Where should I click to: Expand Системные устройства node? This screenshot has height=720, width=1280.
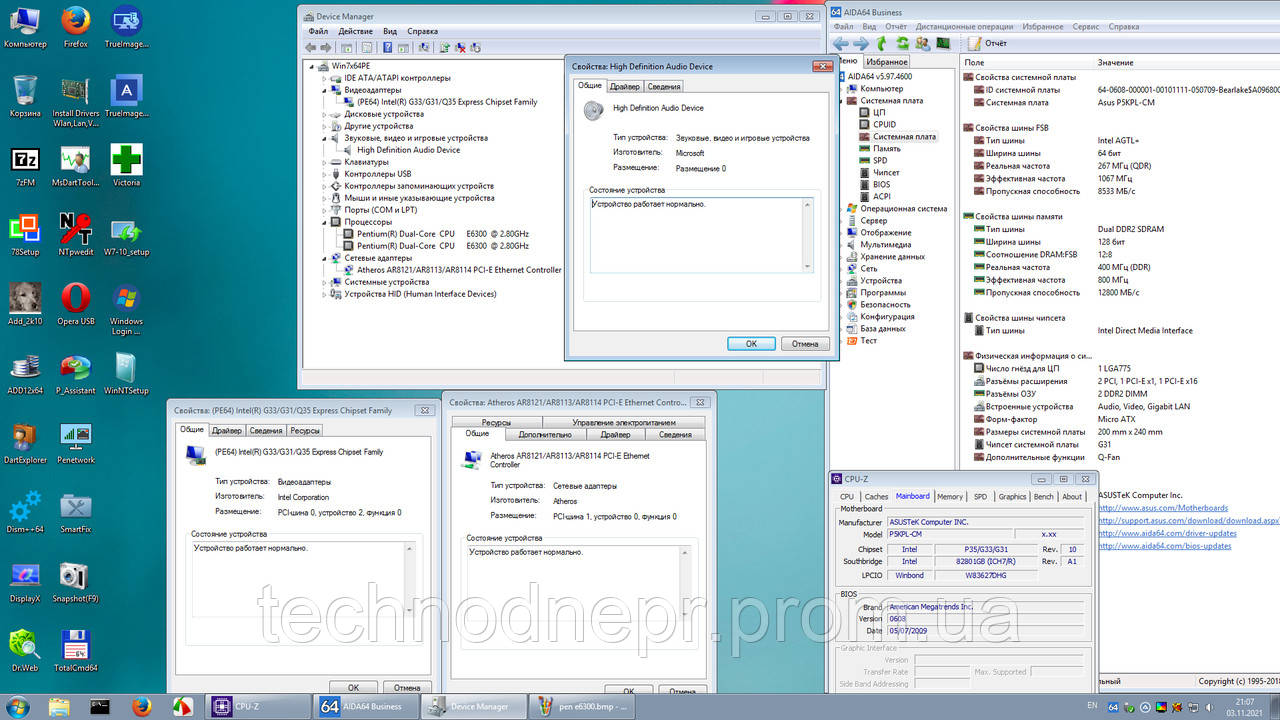pos(324,282)
